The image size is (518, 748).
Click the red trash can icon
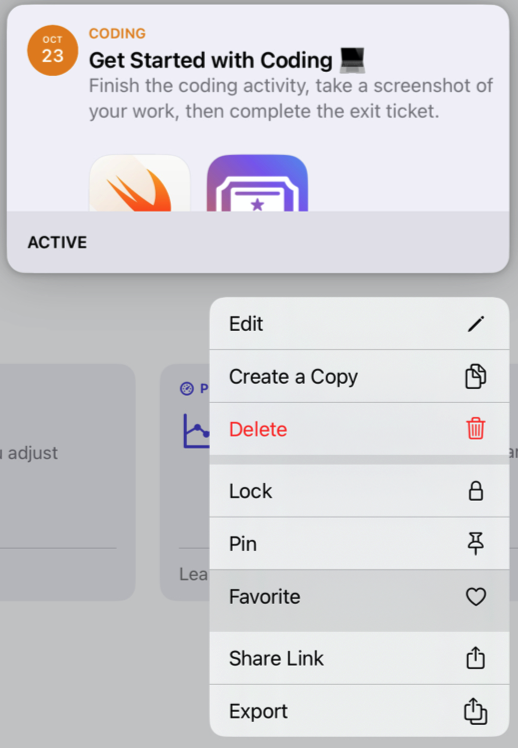click(x=476, y=428)
